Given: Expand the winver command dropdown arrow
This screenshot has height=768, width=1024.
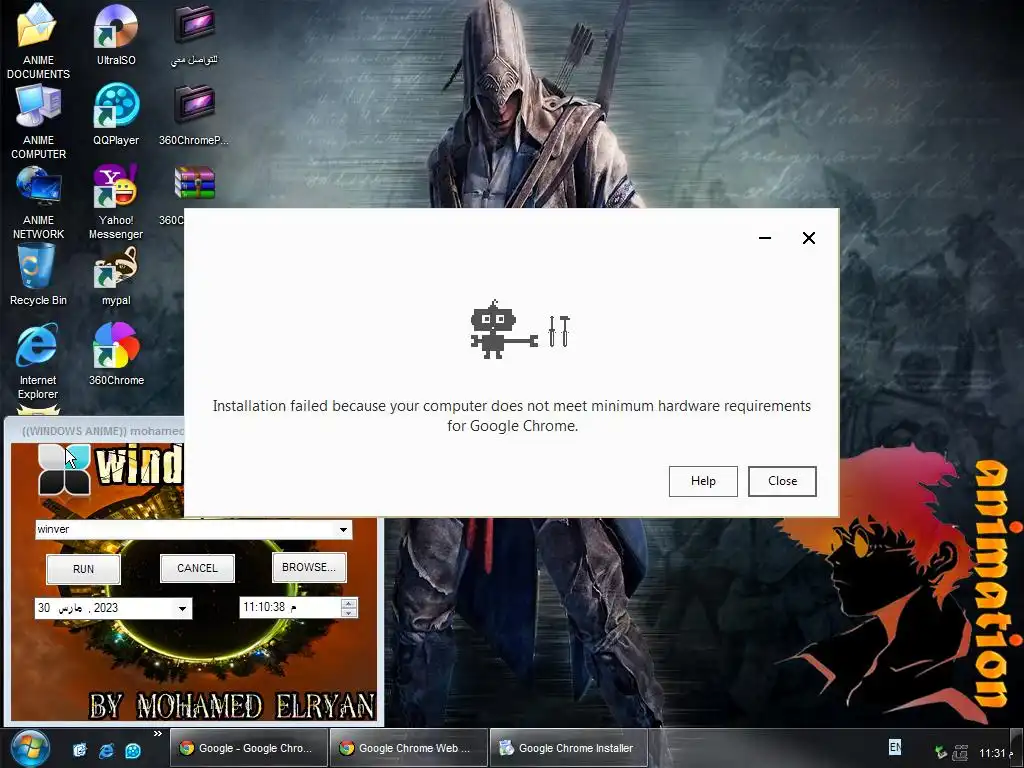Looking at the screenshot, I should [x=344, y=530].
